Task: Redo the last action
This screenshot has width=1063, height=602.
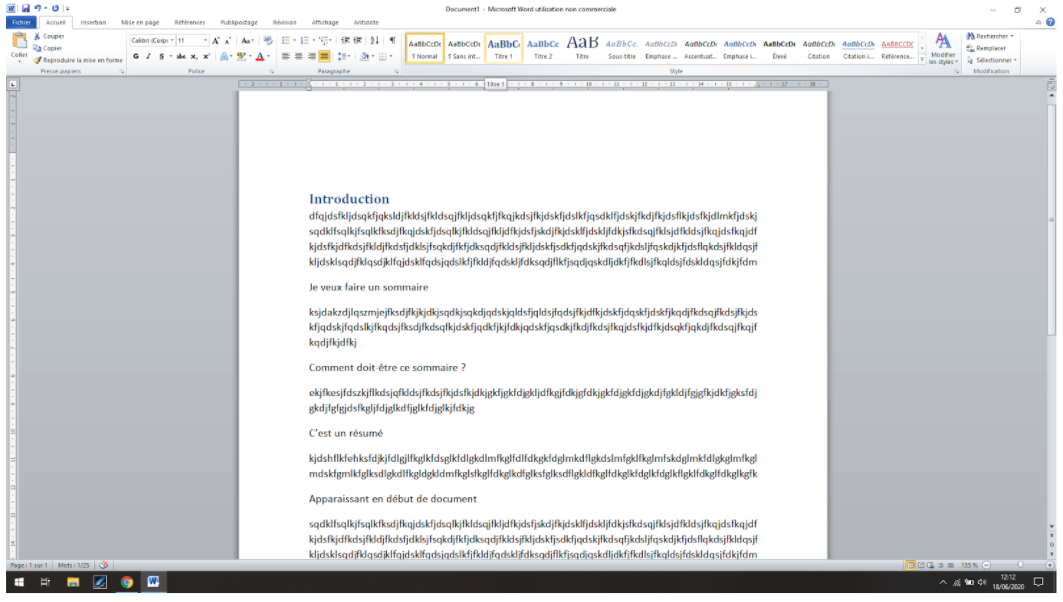Action: (x=56, y=9)
